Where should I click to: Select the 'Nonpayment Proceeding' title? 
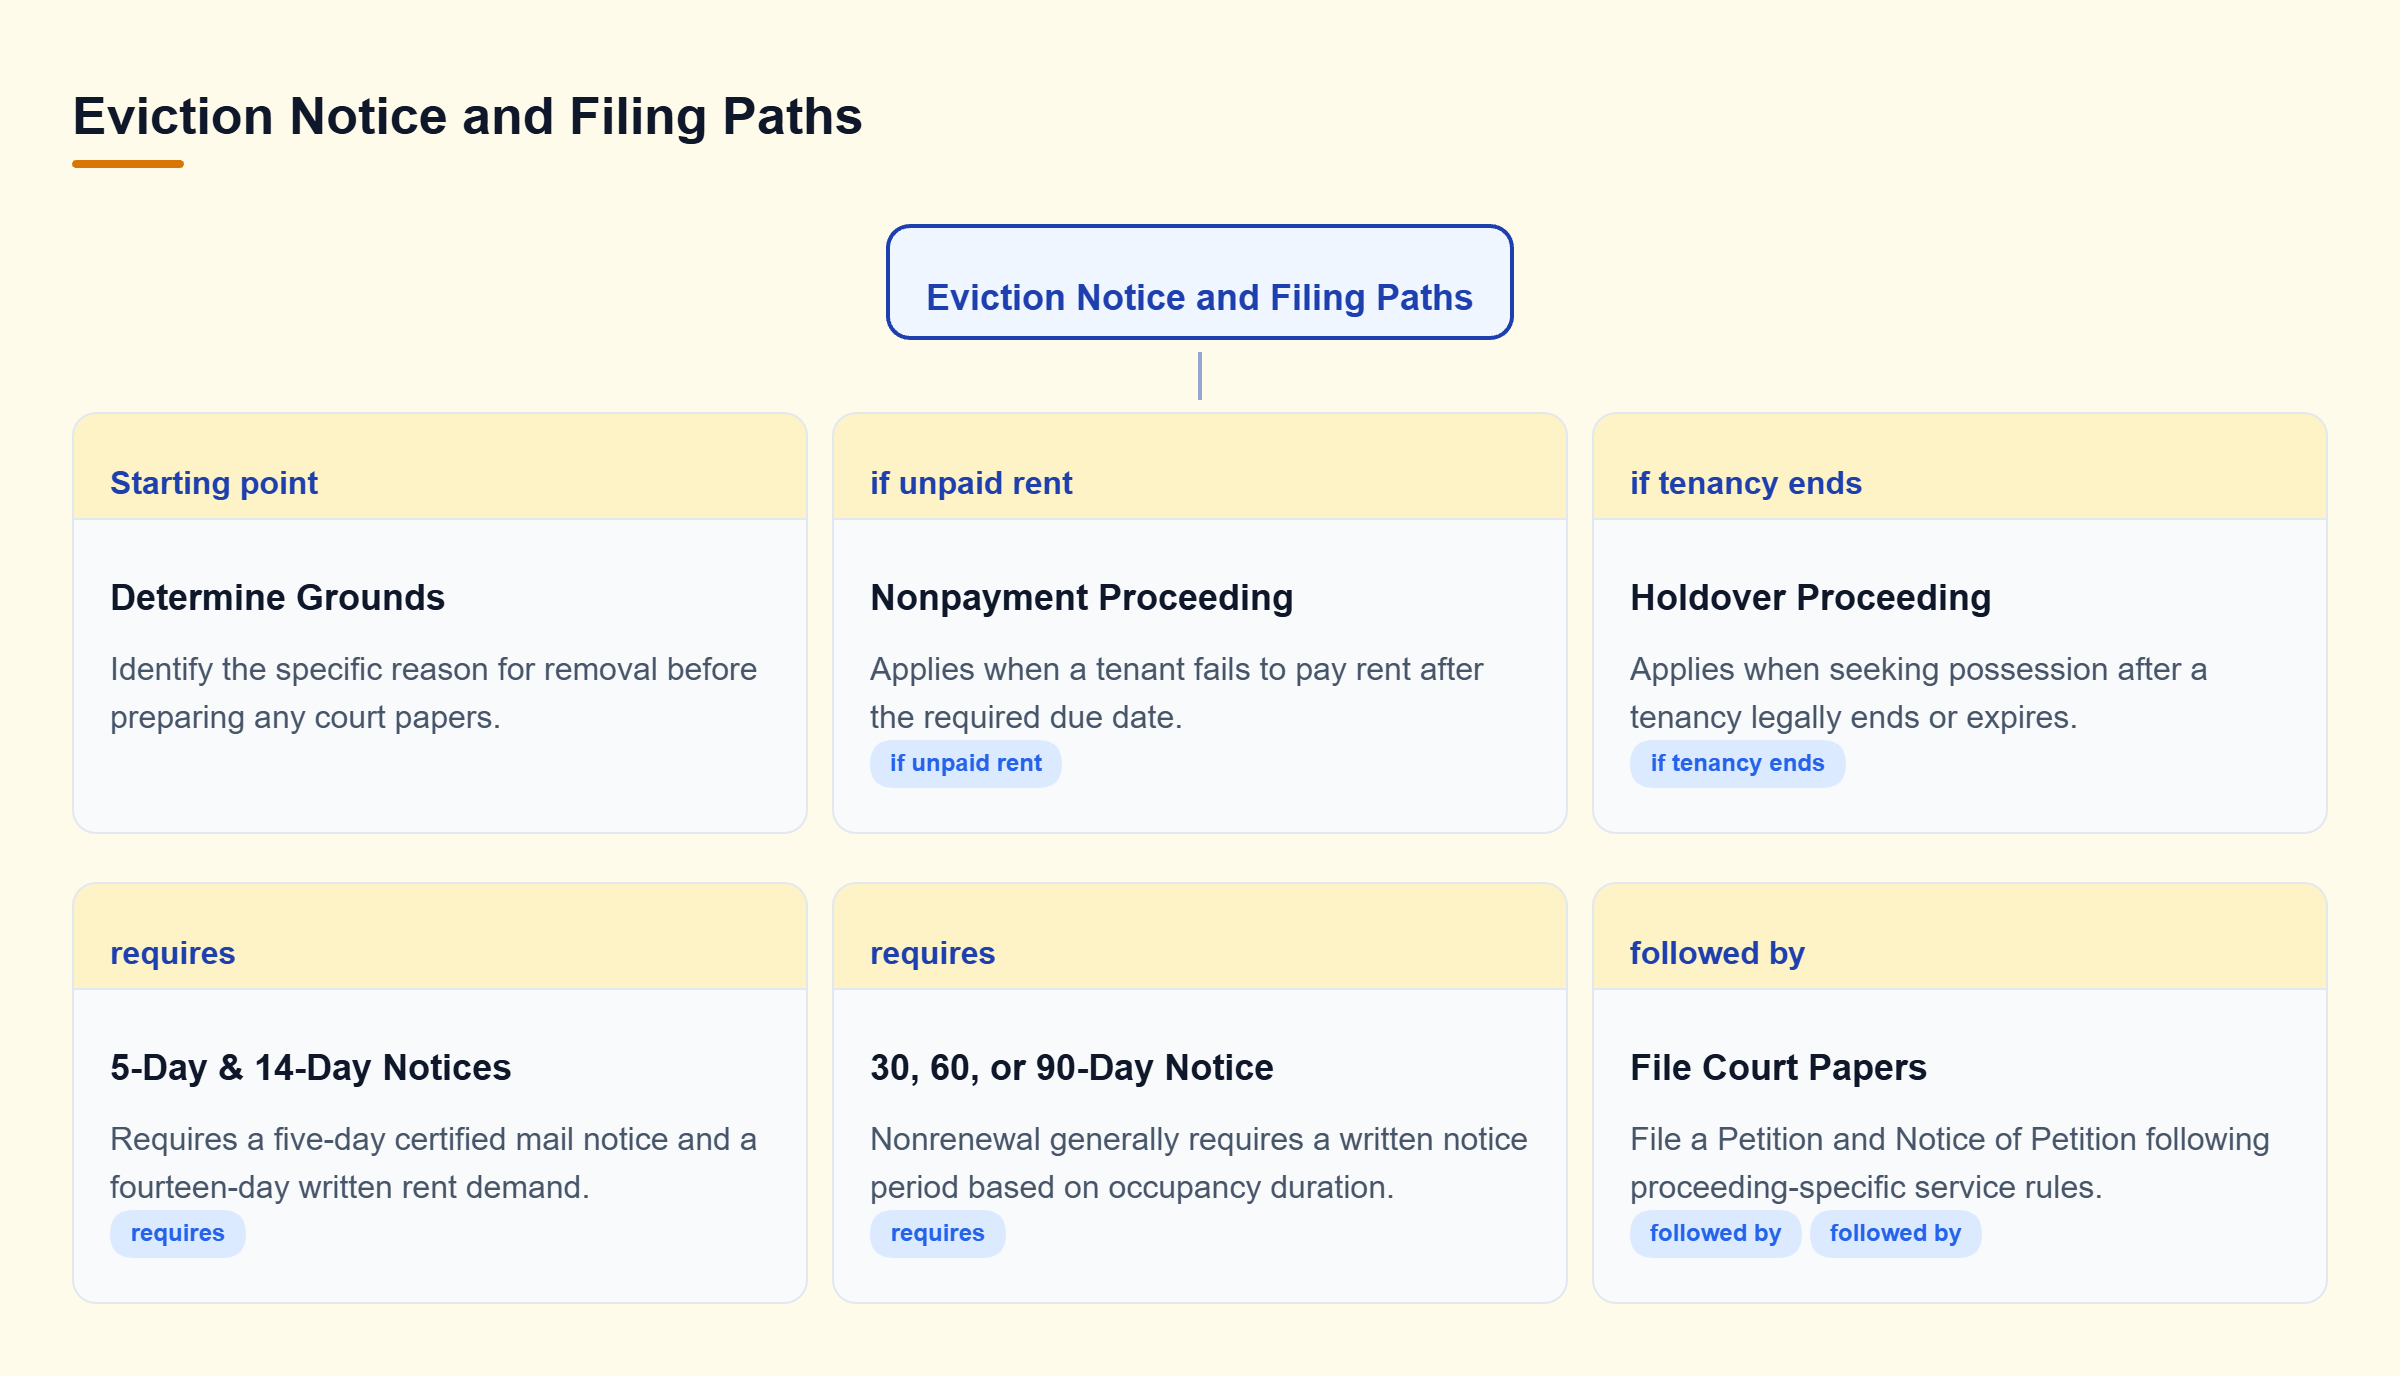(x=1082, y=597)
